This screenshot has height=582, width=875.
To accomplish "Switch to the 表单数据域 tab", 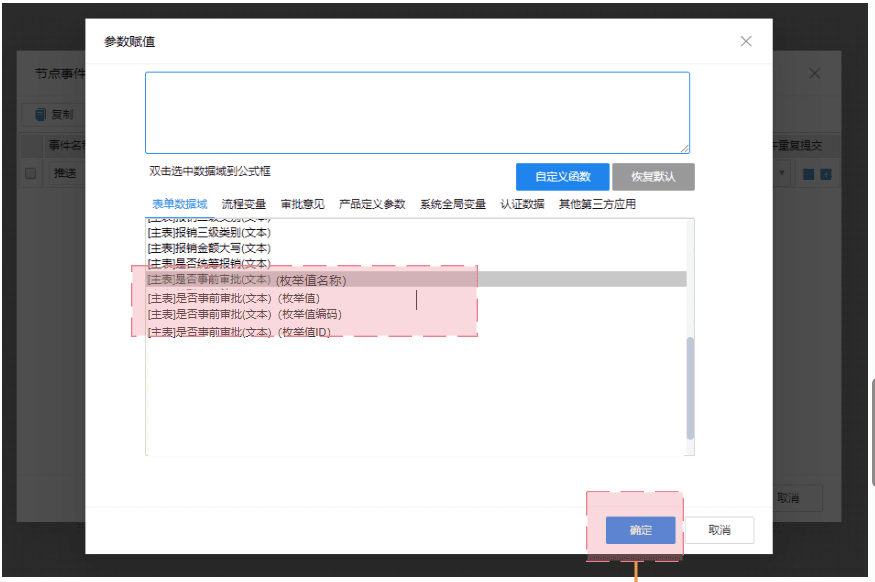I will 180,204.
